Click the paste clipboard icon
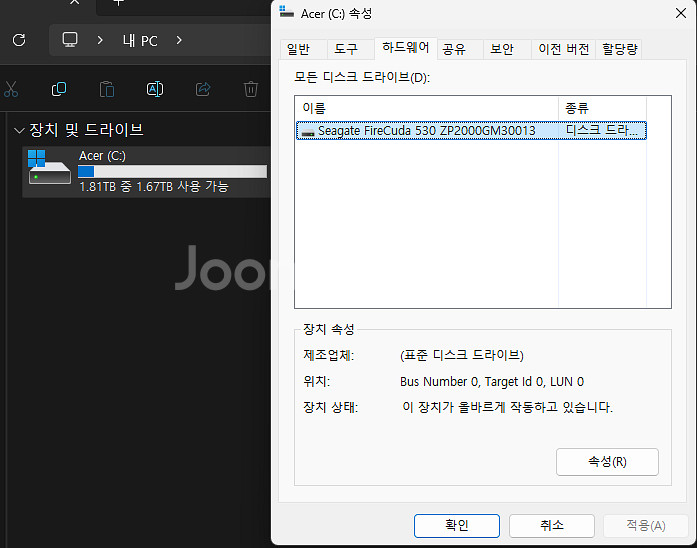 tap(107, 89)
